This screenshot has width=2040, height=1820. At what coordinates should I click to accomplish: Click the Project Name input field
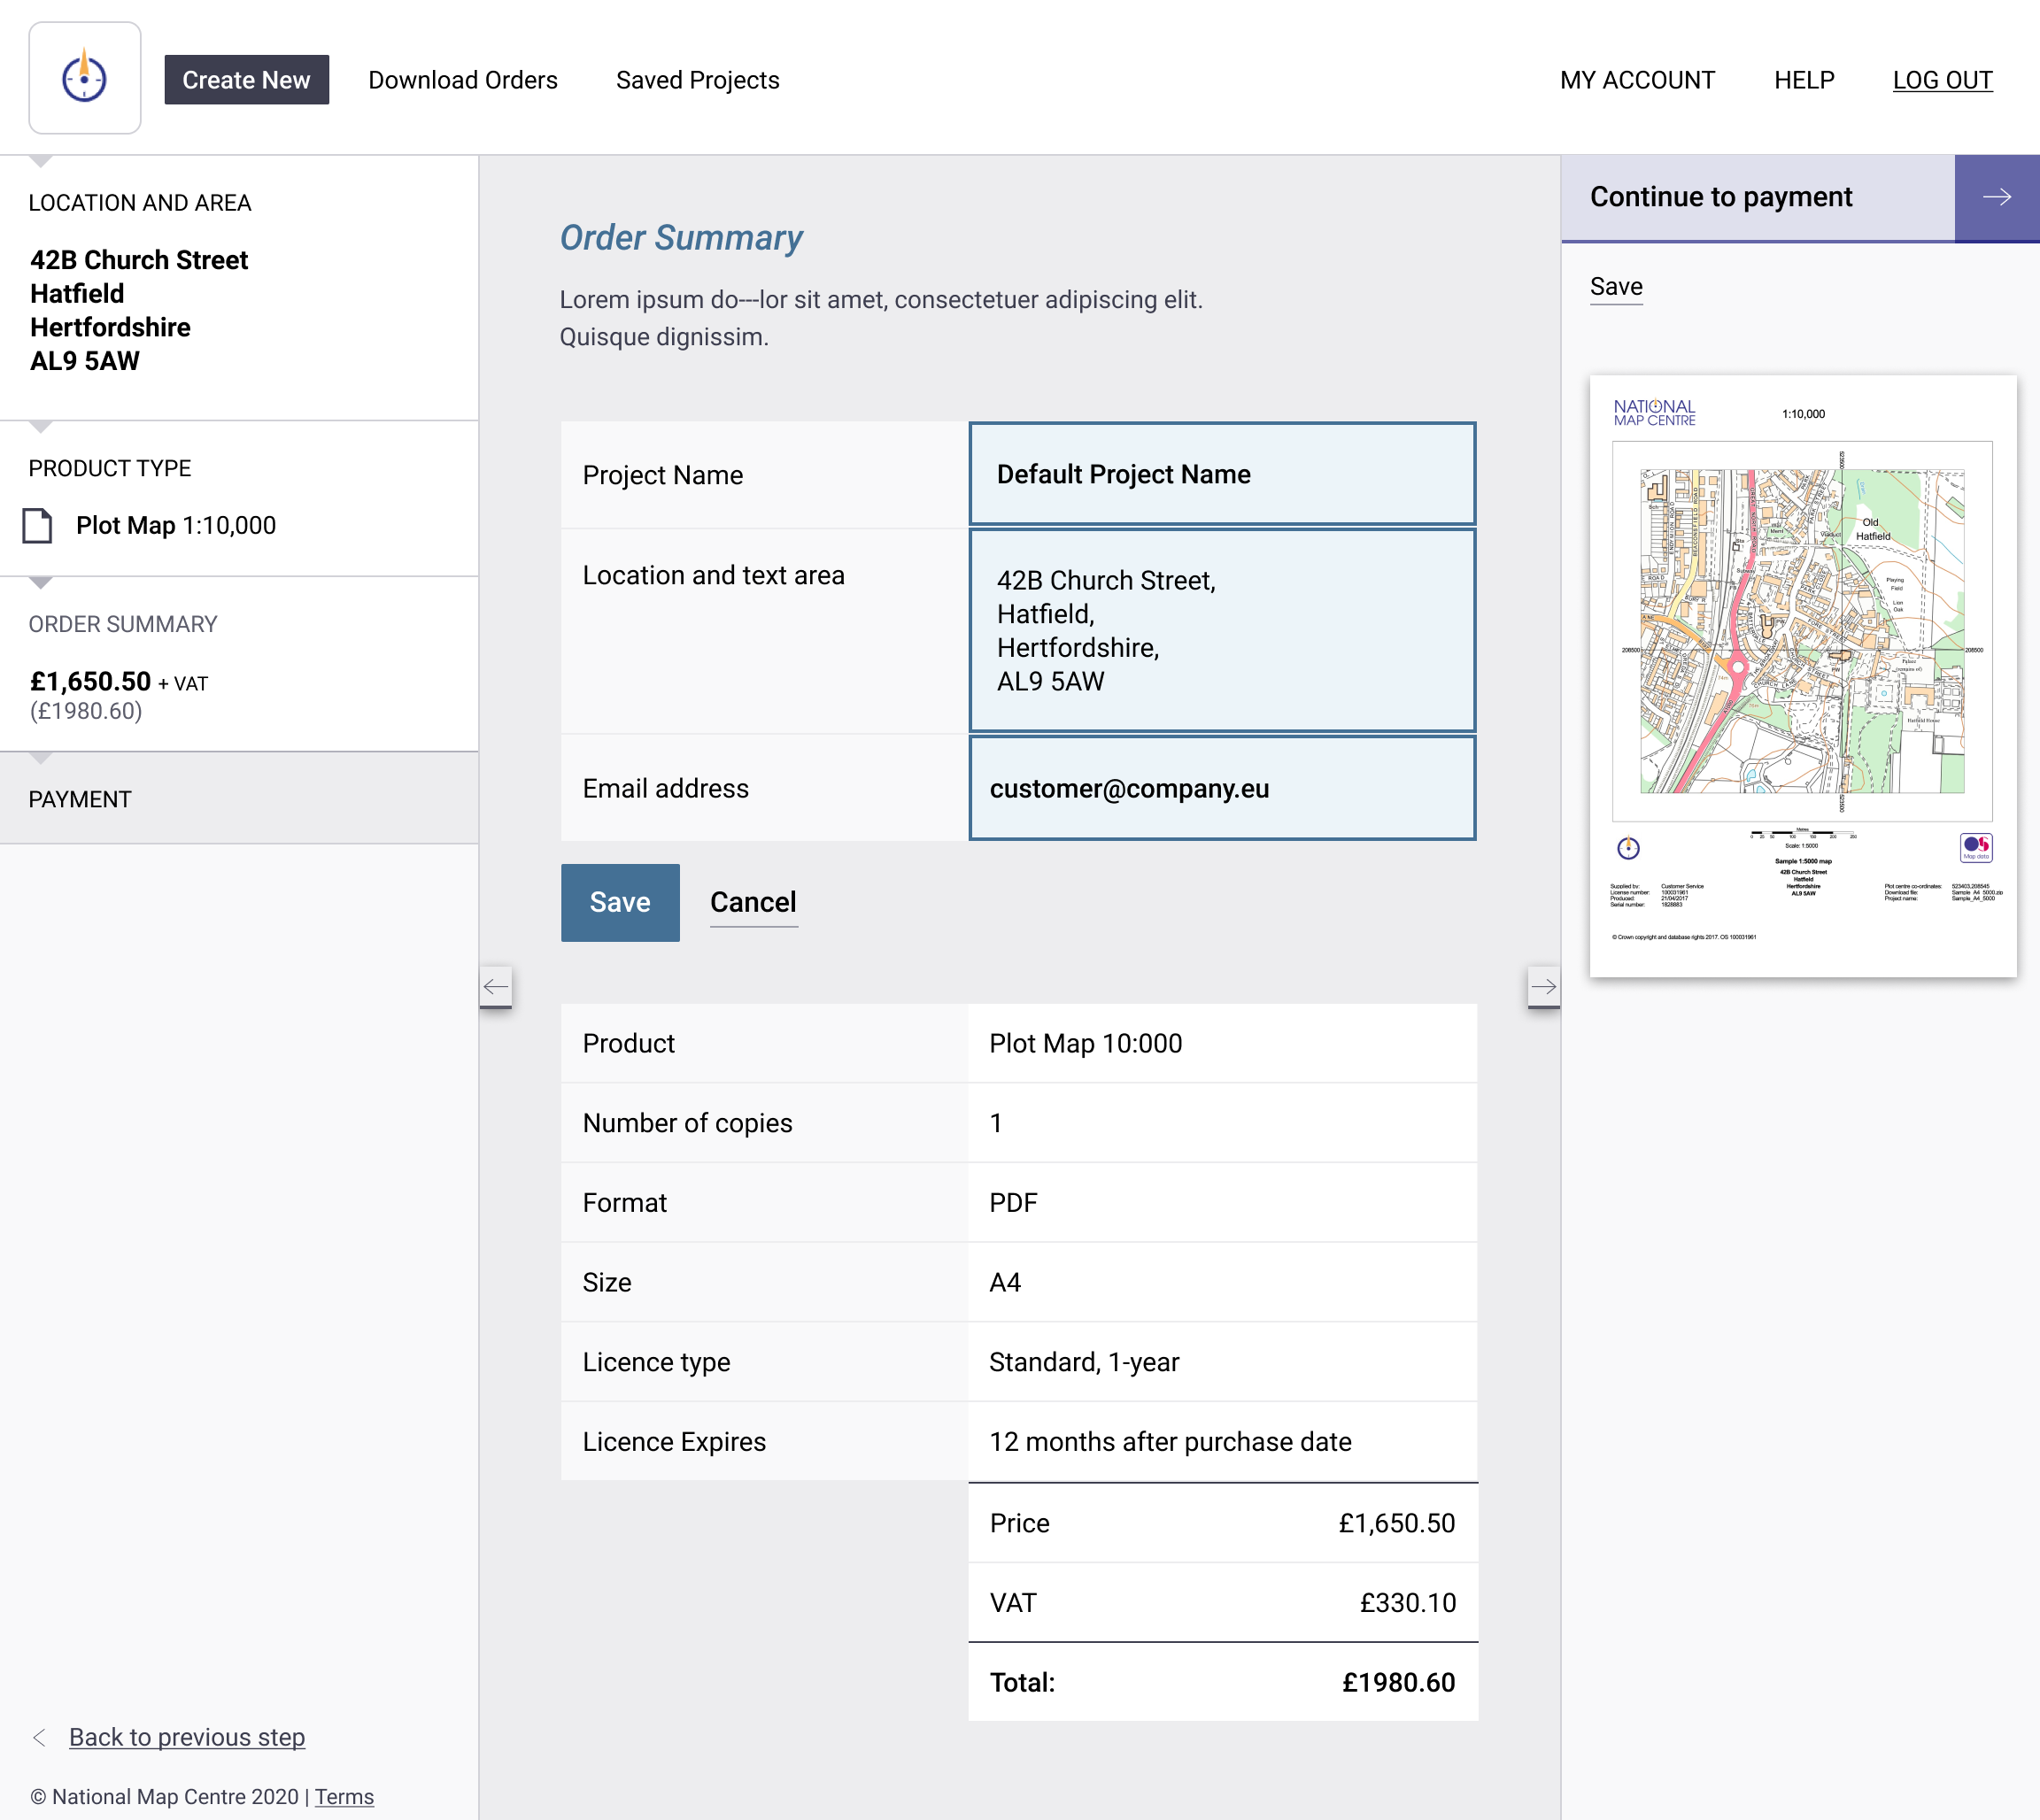[x=1221, y=474]
